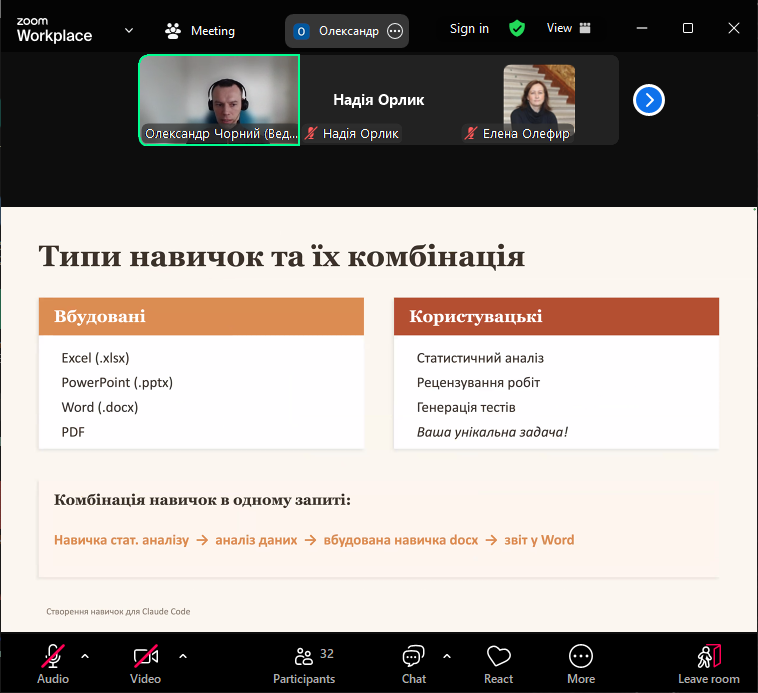Click the Sign in link

pos(469,29)
